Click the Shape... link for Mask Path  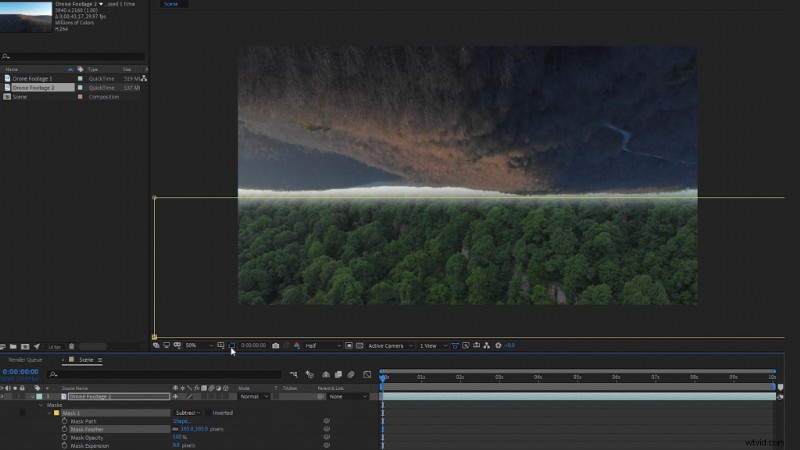pyautogui.click(x=182, y=421)
